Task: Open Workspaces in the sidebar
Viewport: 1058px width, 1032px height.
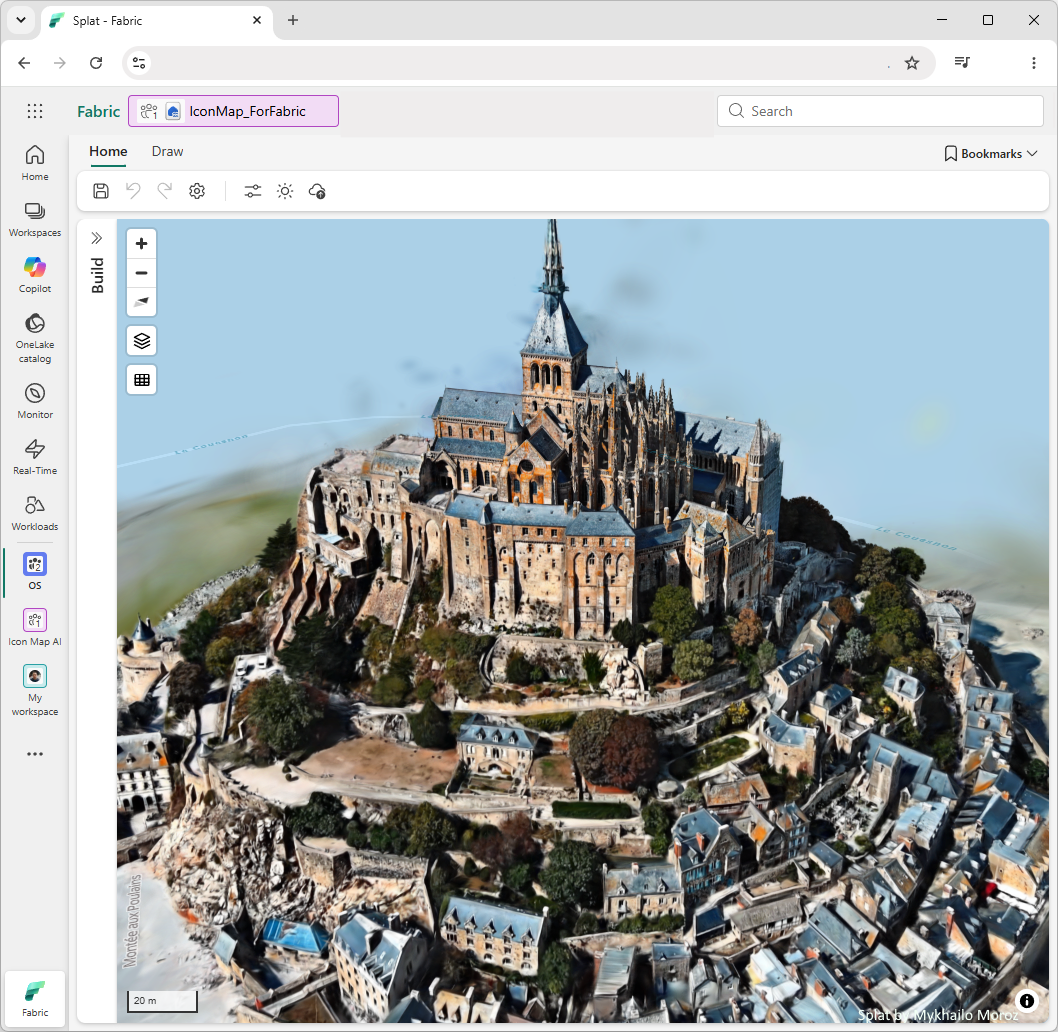Action: click(35, 219)
